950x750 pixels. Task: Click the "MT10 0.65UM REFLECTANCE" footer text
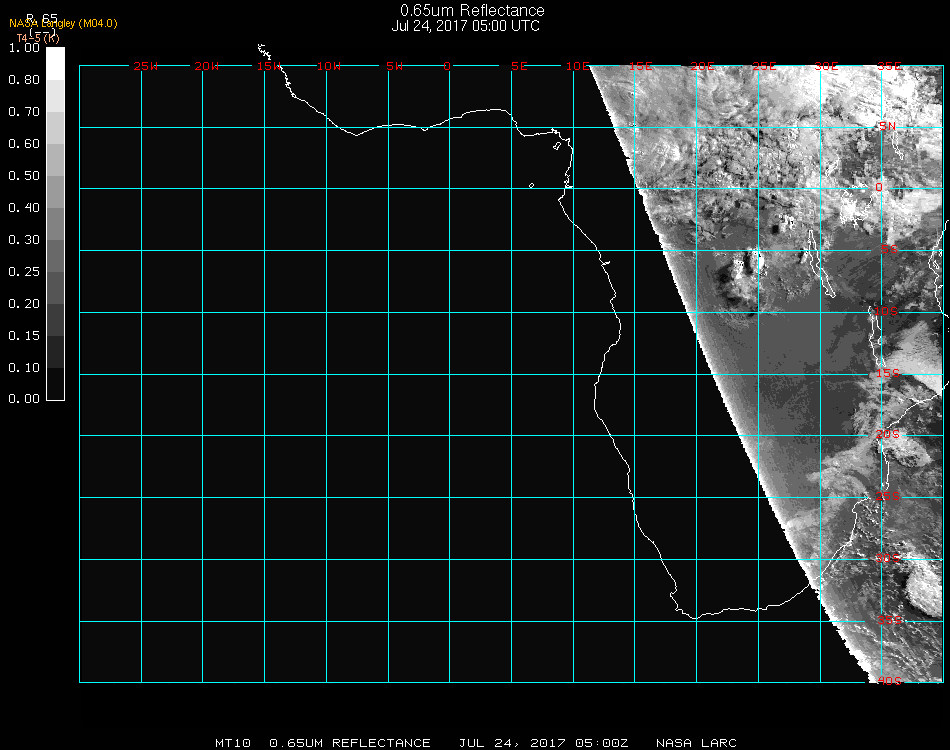323,743
